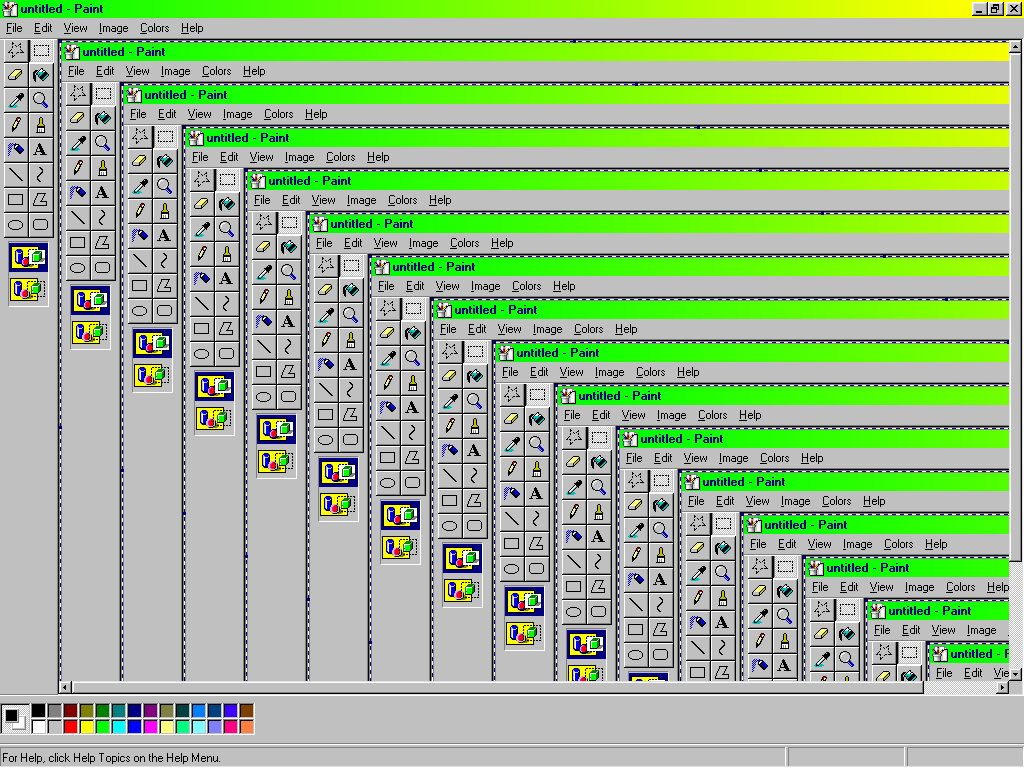Select the Magnifier tool in outermost toolbox
This screenshot has width=1024, height=768.
pos(40,100)
